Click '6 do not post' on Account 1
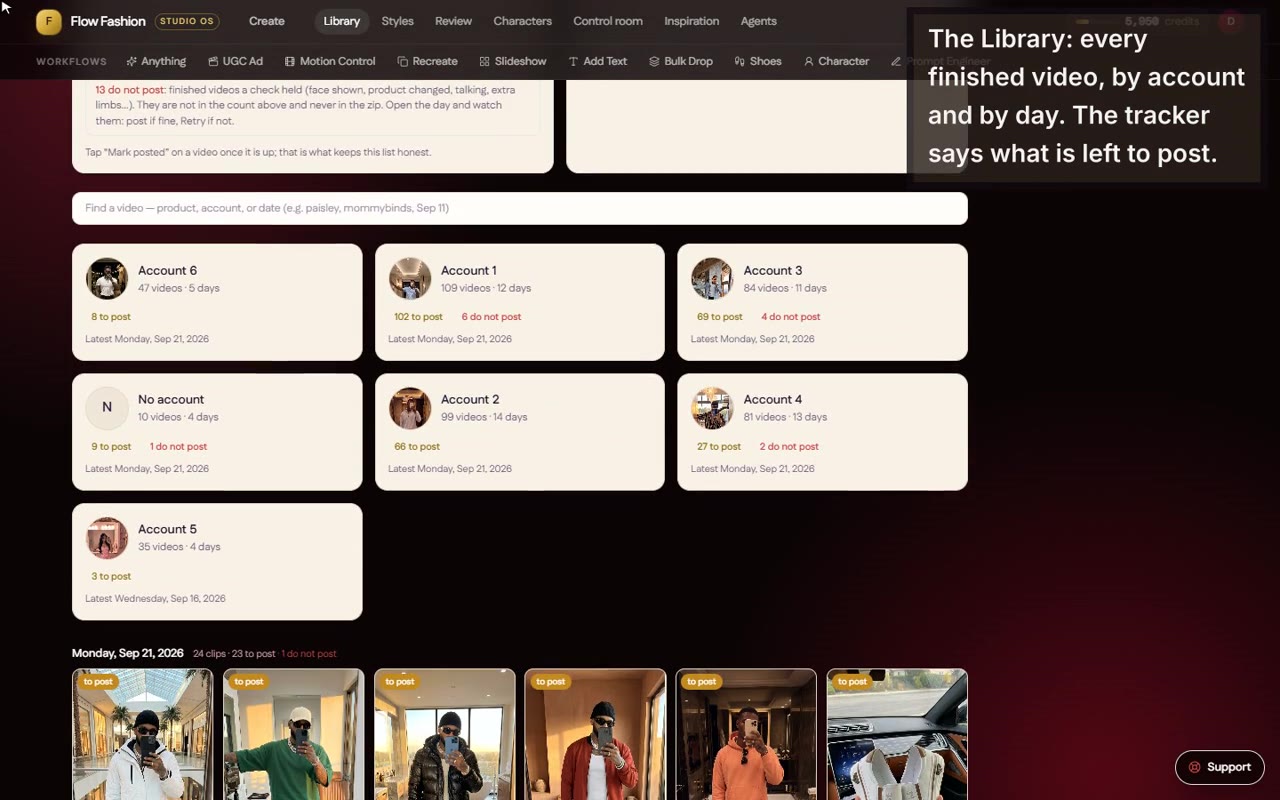This screenshot has width=1280, height=800. point(491,317)
